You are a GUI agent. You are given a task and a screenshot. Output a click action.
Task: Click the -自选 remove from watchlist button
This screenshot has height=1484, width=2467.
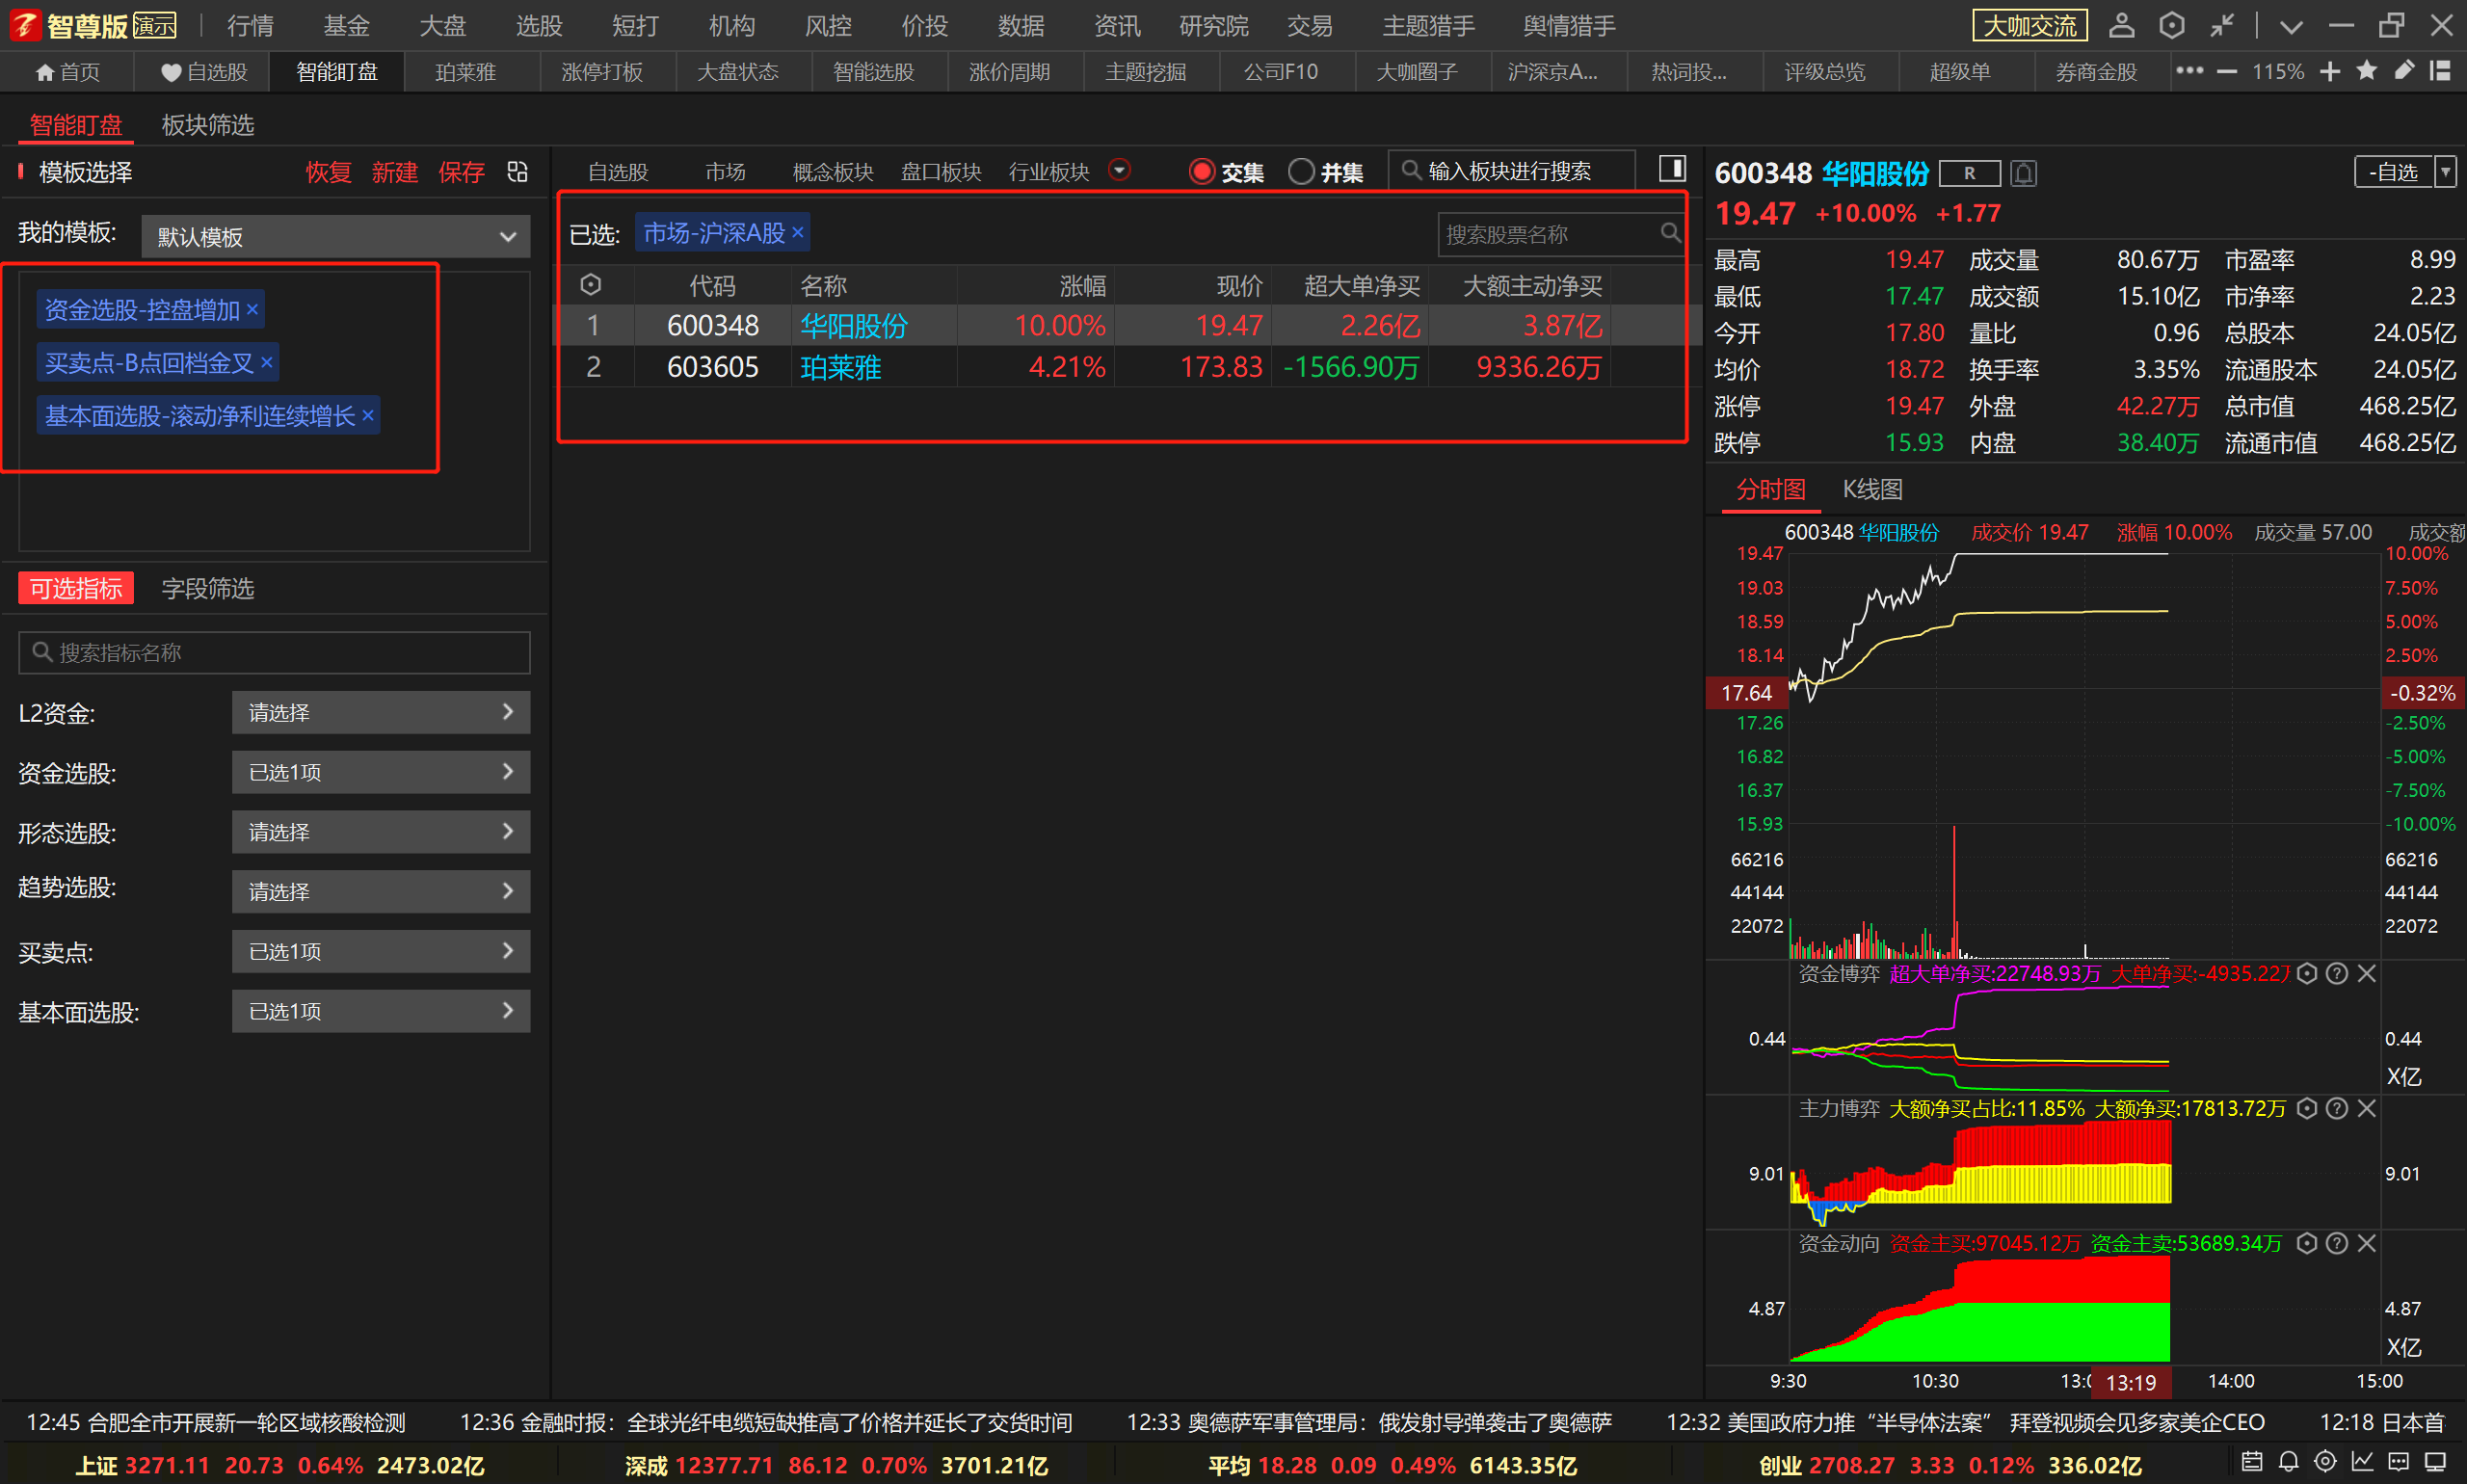pyautogui.click(x=2394, y=172)
